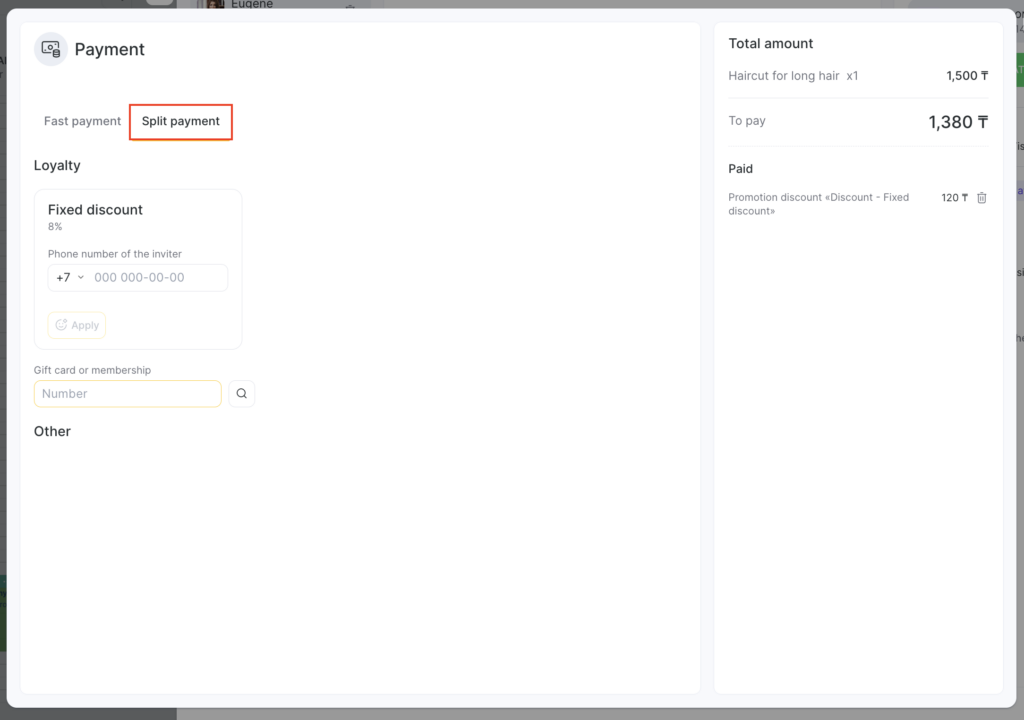The image size is (1024, 720).
Task: Open the +7 country code dropdown
Action: pos(69,278)
